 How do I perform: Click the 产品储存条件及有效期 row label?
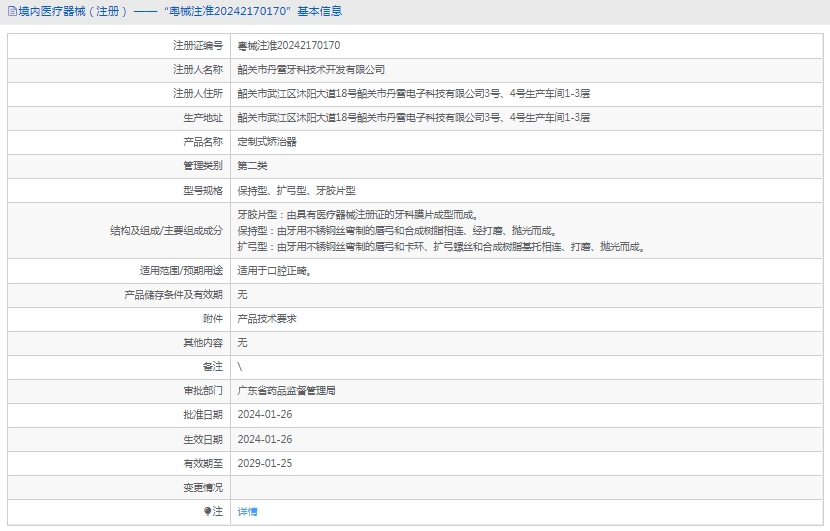click(172, 294)
